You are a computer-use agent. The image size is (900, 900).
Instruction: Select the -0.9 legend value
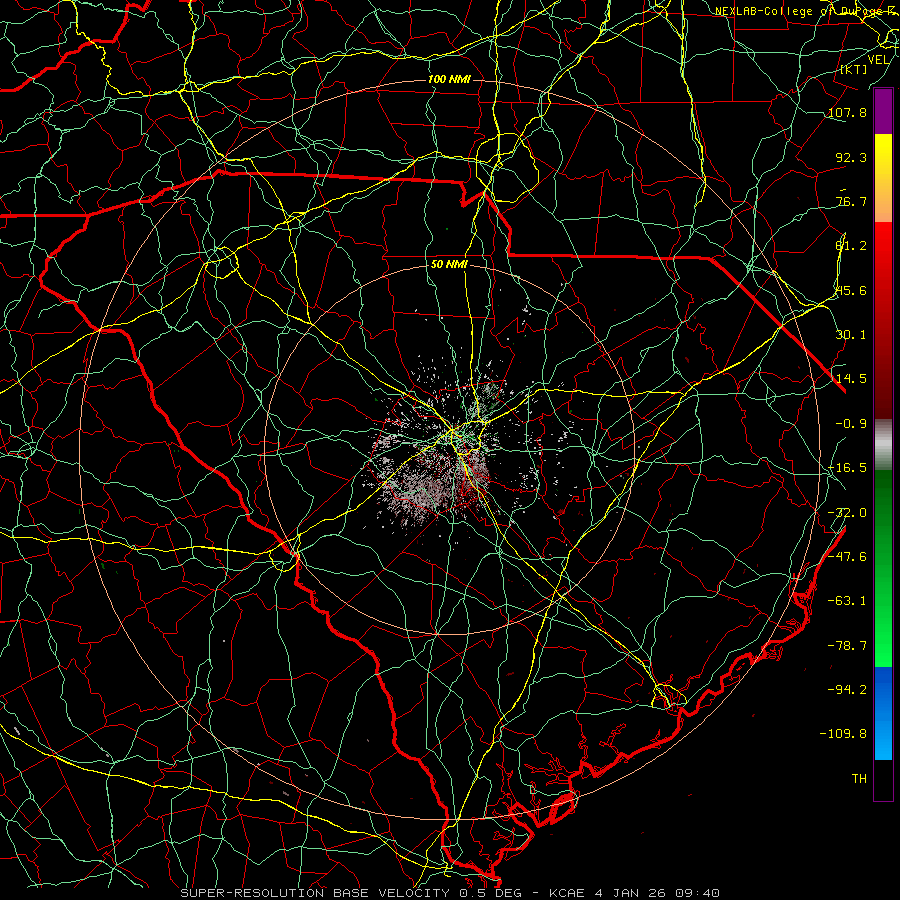coord(851,424)
